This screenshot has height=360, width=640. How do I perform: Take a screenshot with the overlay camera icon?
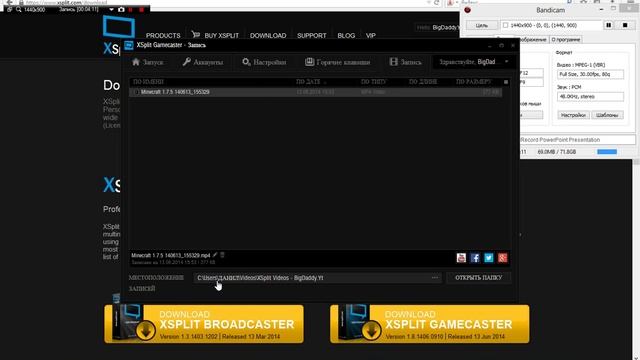point(121,9)
